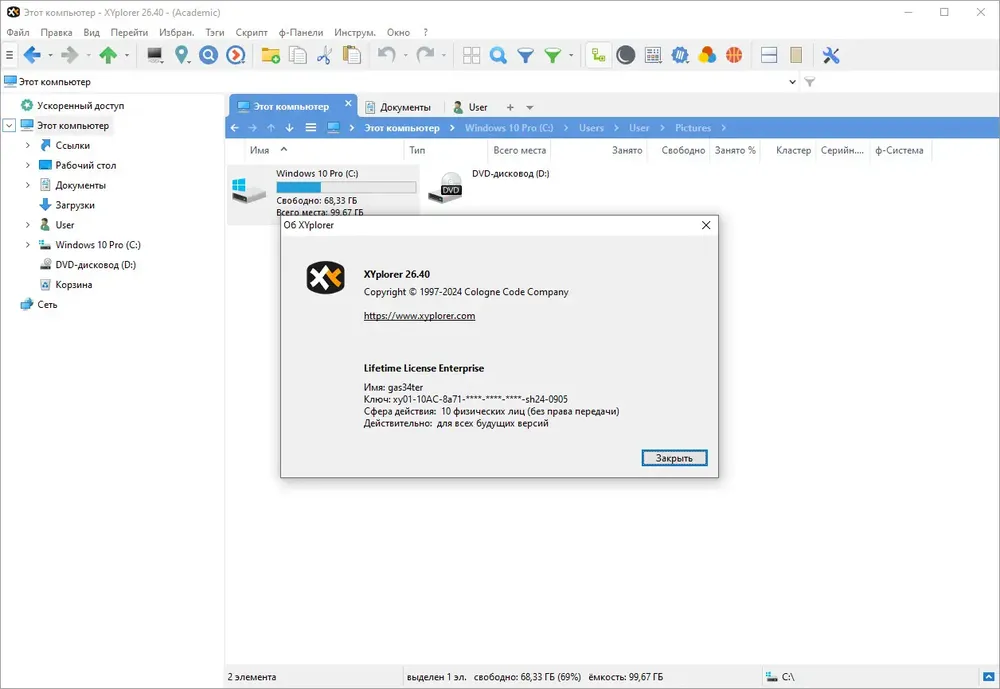Collapse Этот компьютер tree node
Screen dimensions: 1000x689
click(9, 126)
